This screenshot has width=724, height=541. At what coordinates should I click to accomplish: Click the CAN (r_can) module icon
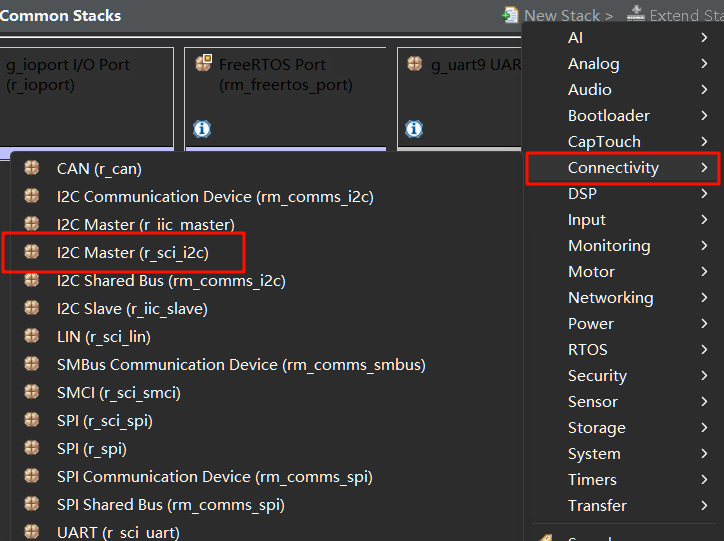tap(32, 168)
